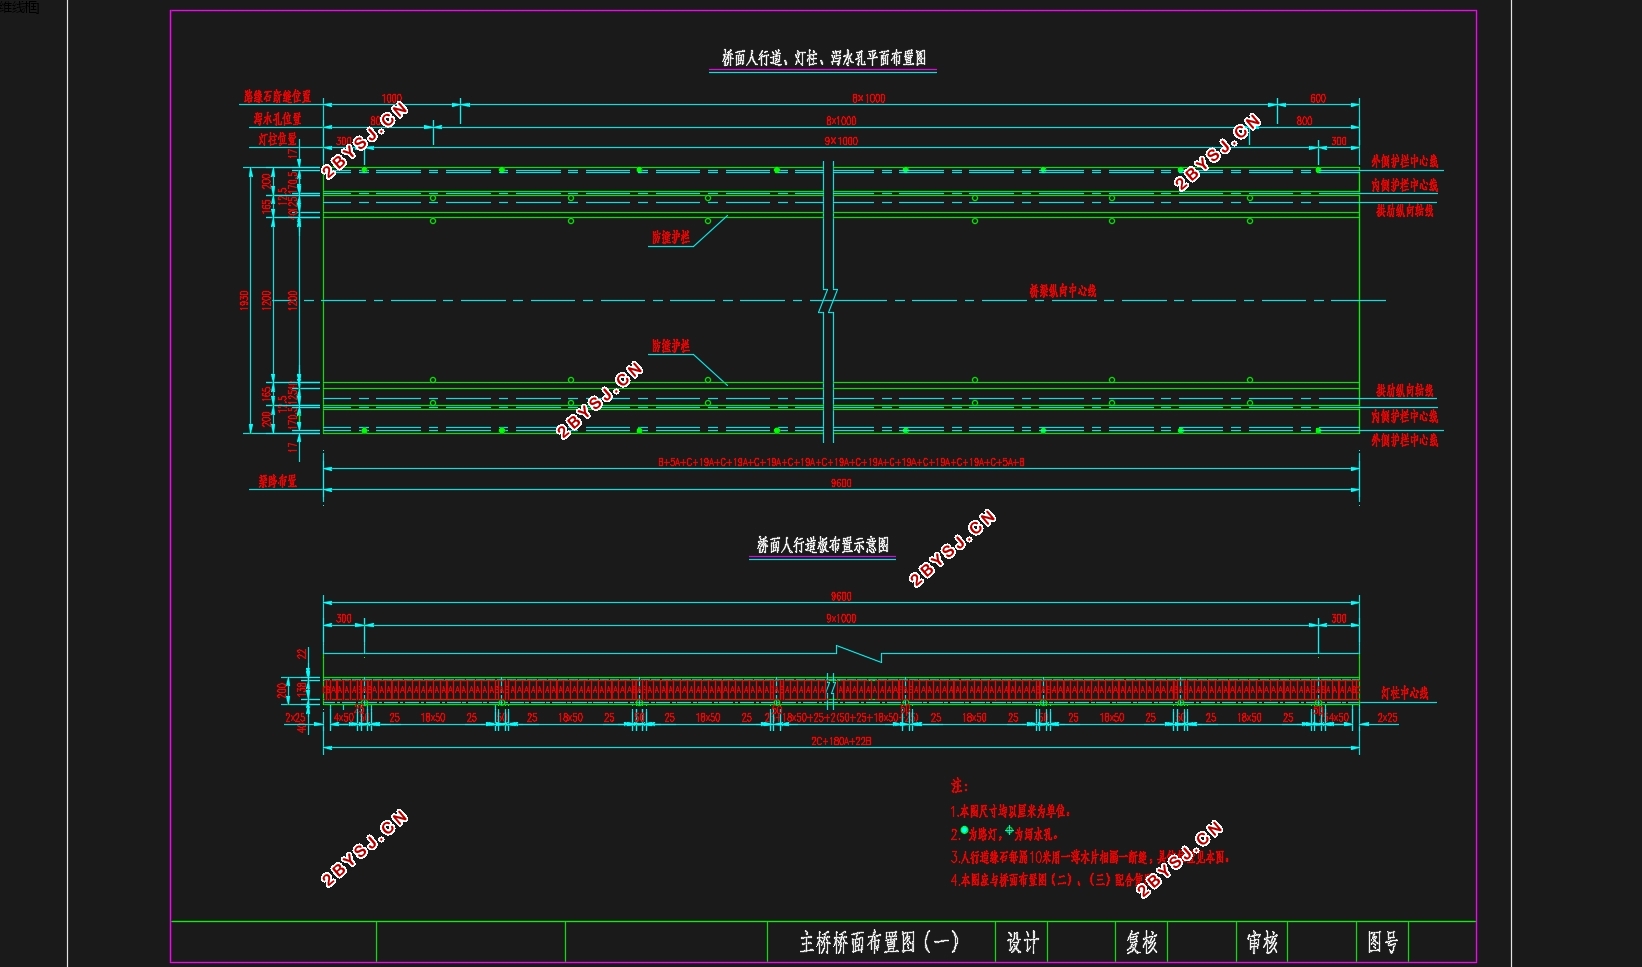1642x967 pixels.
Task: Select the title block cell '主桥桥面布置图(一)'
Action: (x=880, y=942)
